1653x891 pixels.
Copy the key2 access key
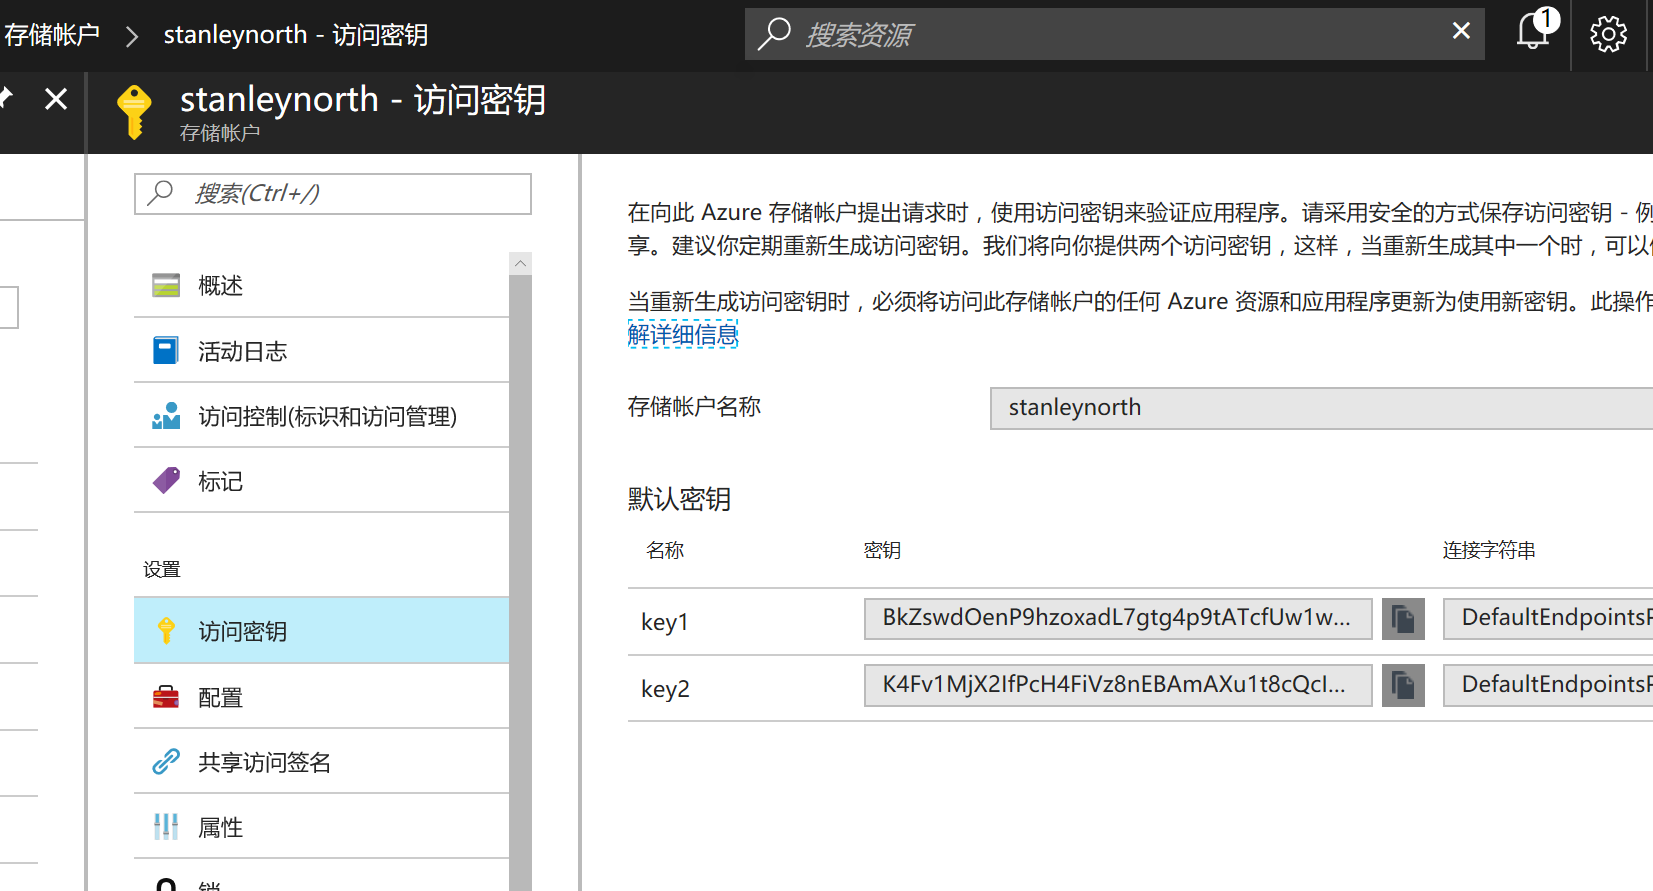[x=1403, y=686]
